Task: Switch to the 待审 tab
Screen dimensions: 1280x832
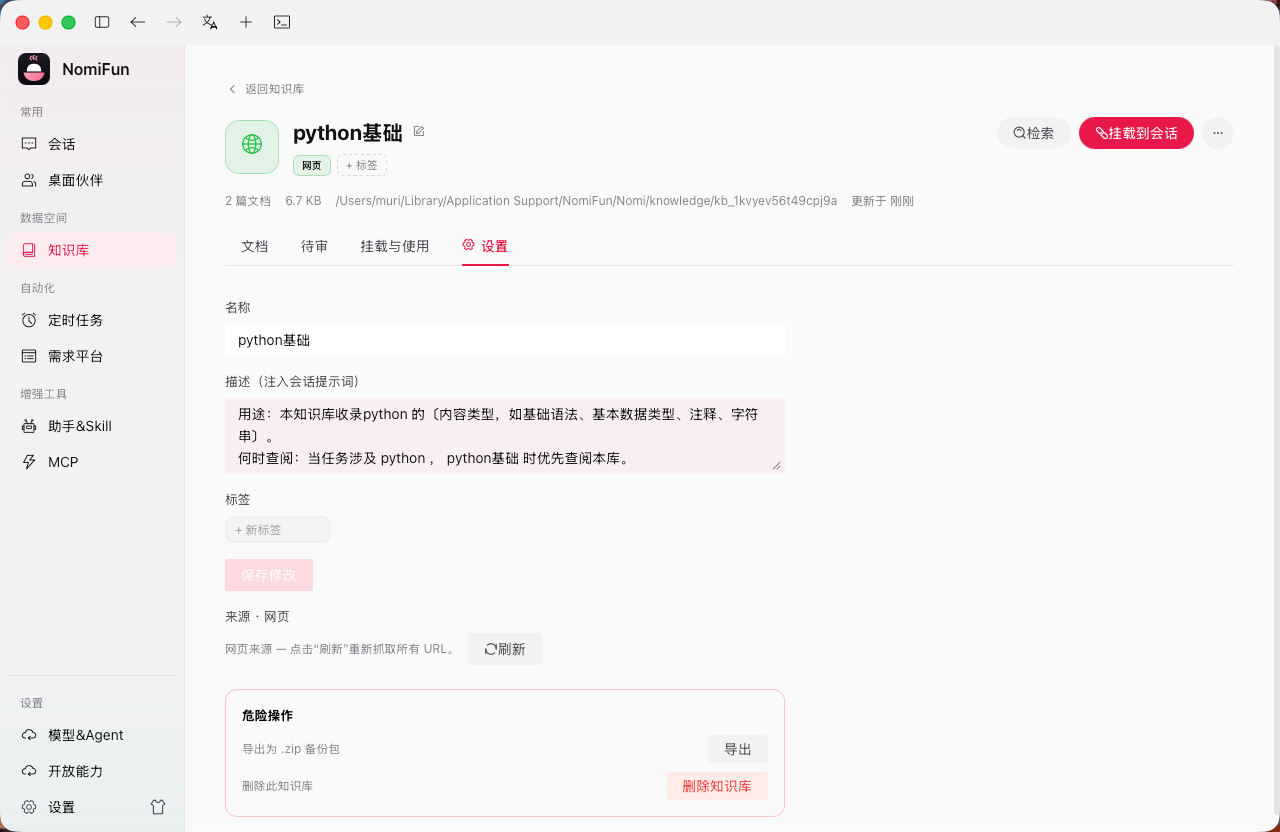Action: (315, 246)
